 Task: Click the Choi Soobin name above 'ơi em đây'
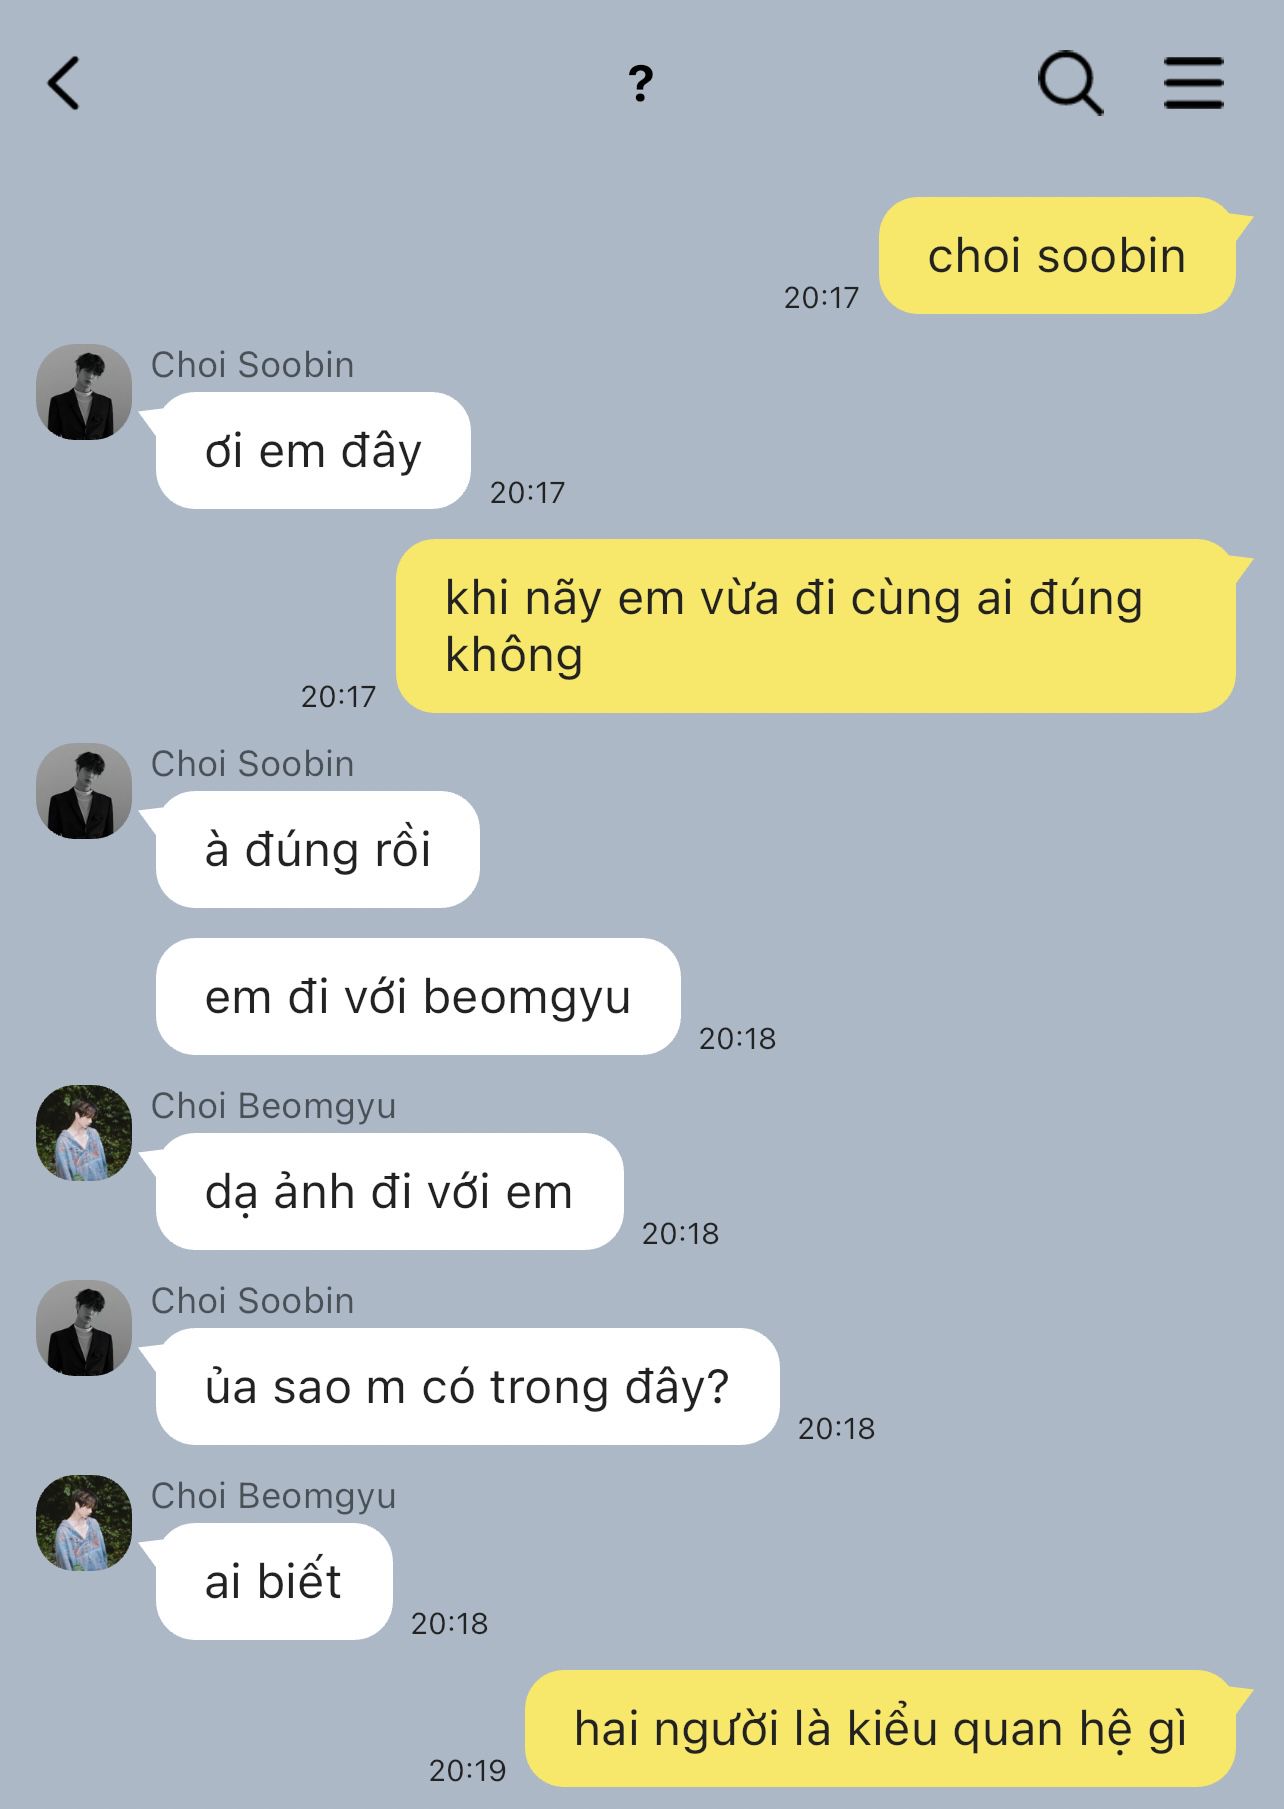click(253, 365)
